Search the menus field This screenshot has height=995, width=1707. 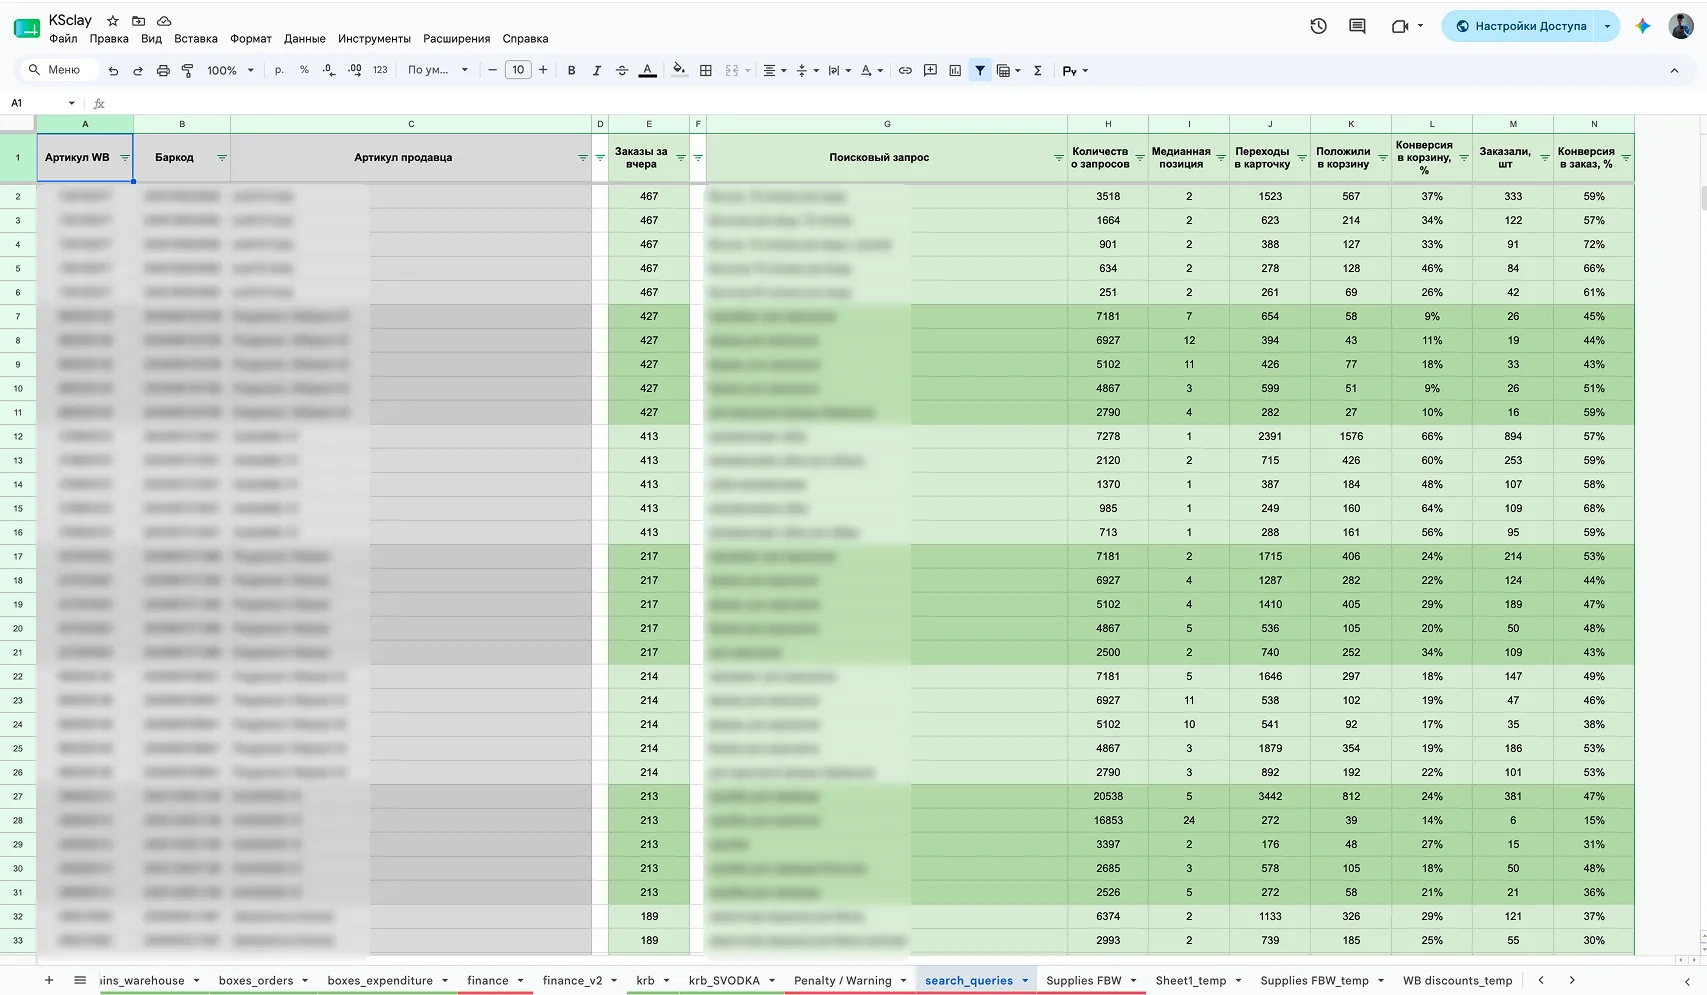pyautogui.click(x=60, y=70)
